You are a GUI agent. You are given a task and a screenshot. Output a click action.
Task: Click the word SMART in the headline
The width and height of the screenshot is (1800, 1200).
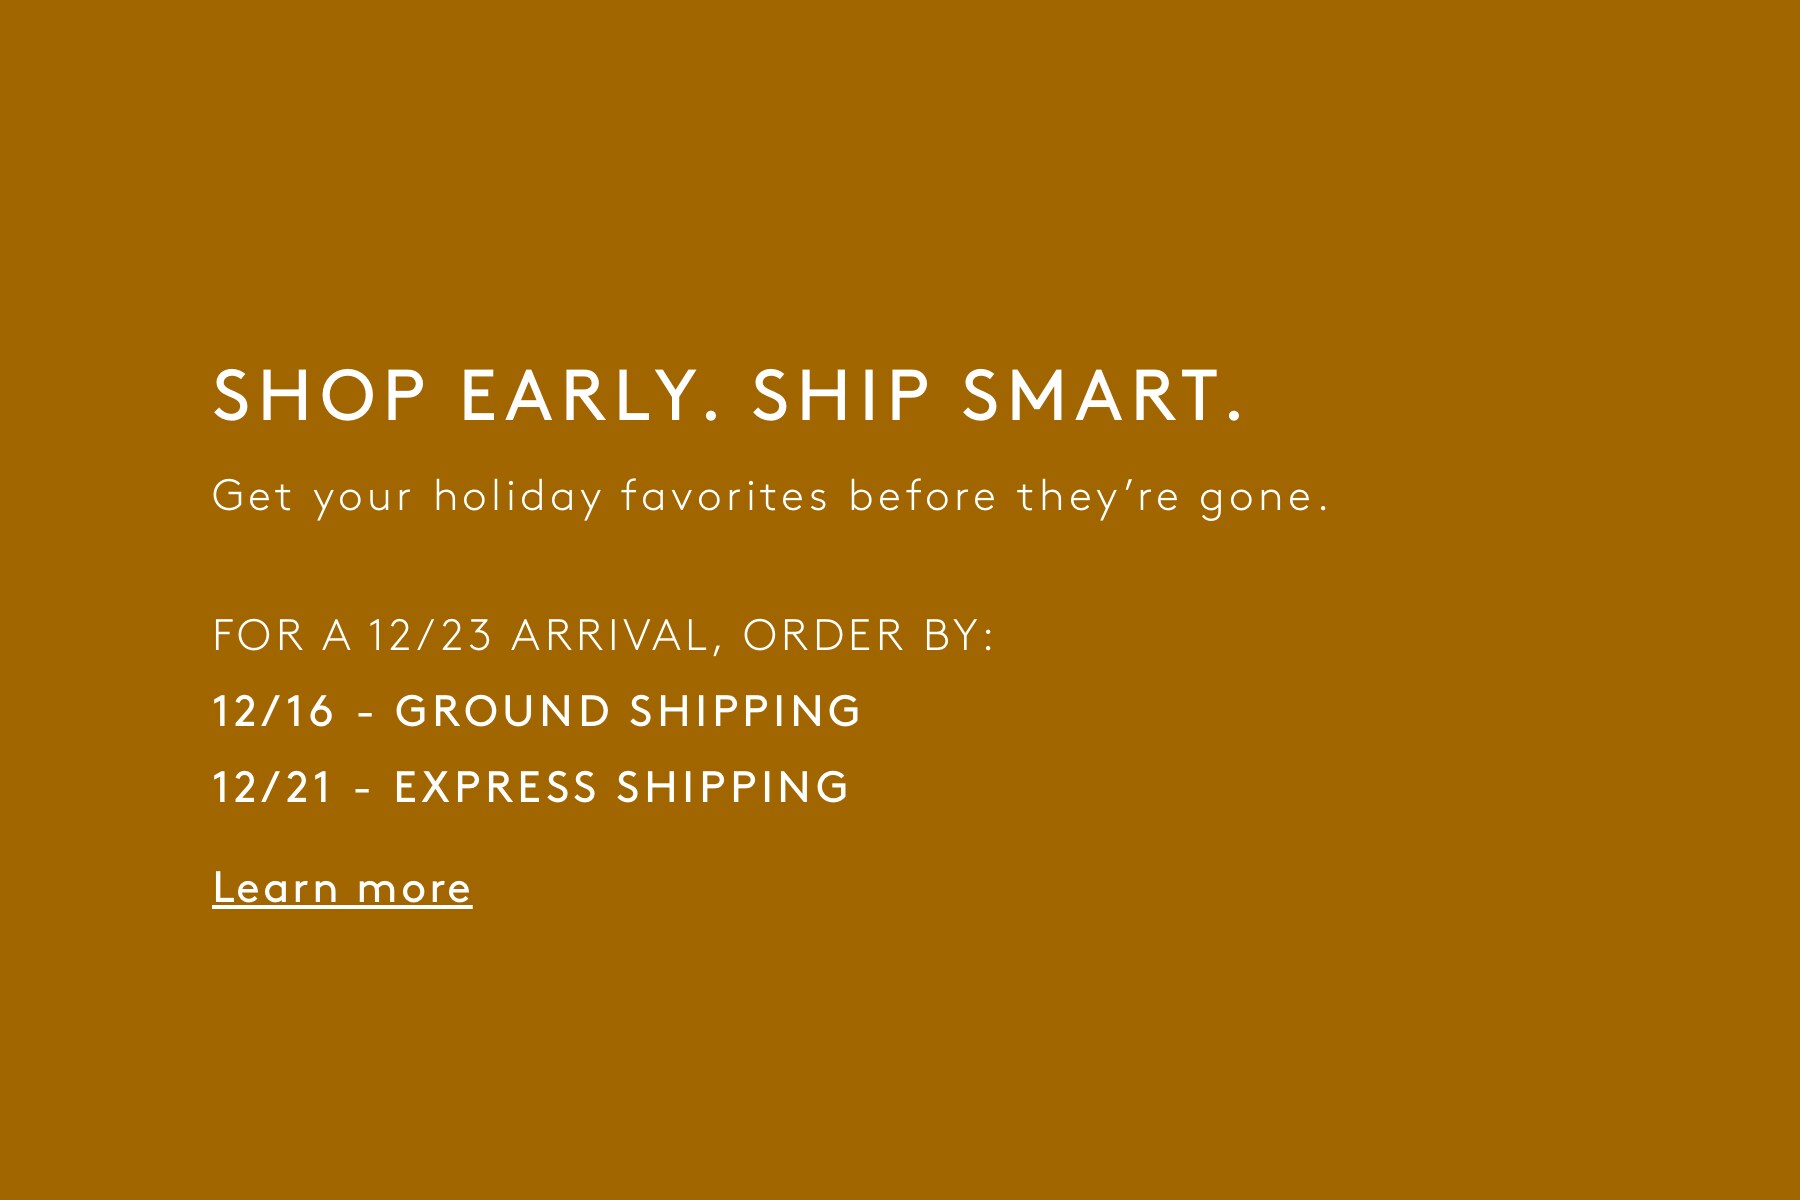(1102, 396)
